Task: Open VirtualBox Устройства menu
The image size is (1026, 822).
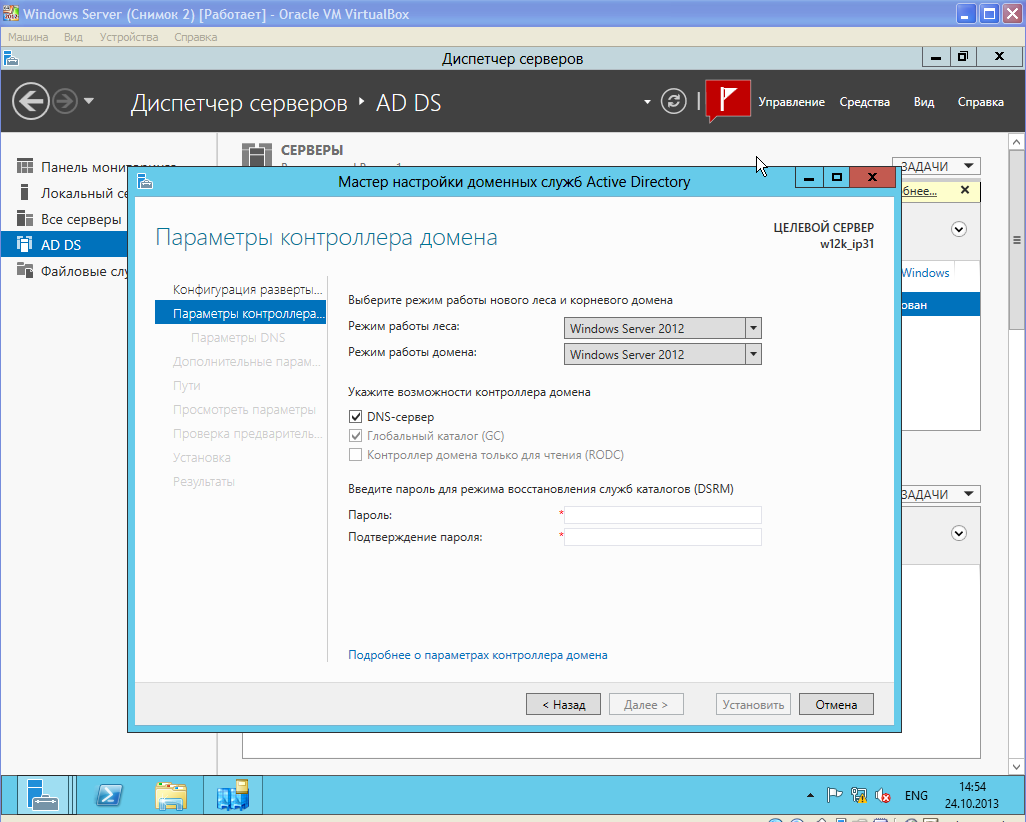Action: click(x=129, y=37)
